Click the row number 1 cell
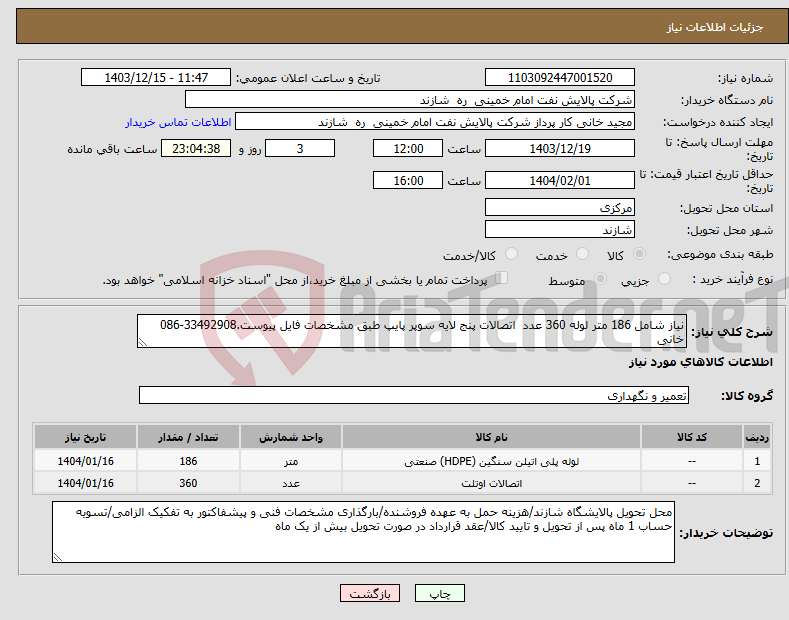This screenshot has width=789, height=620. pyautogui.click(x=757, y=461)
